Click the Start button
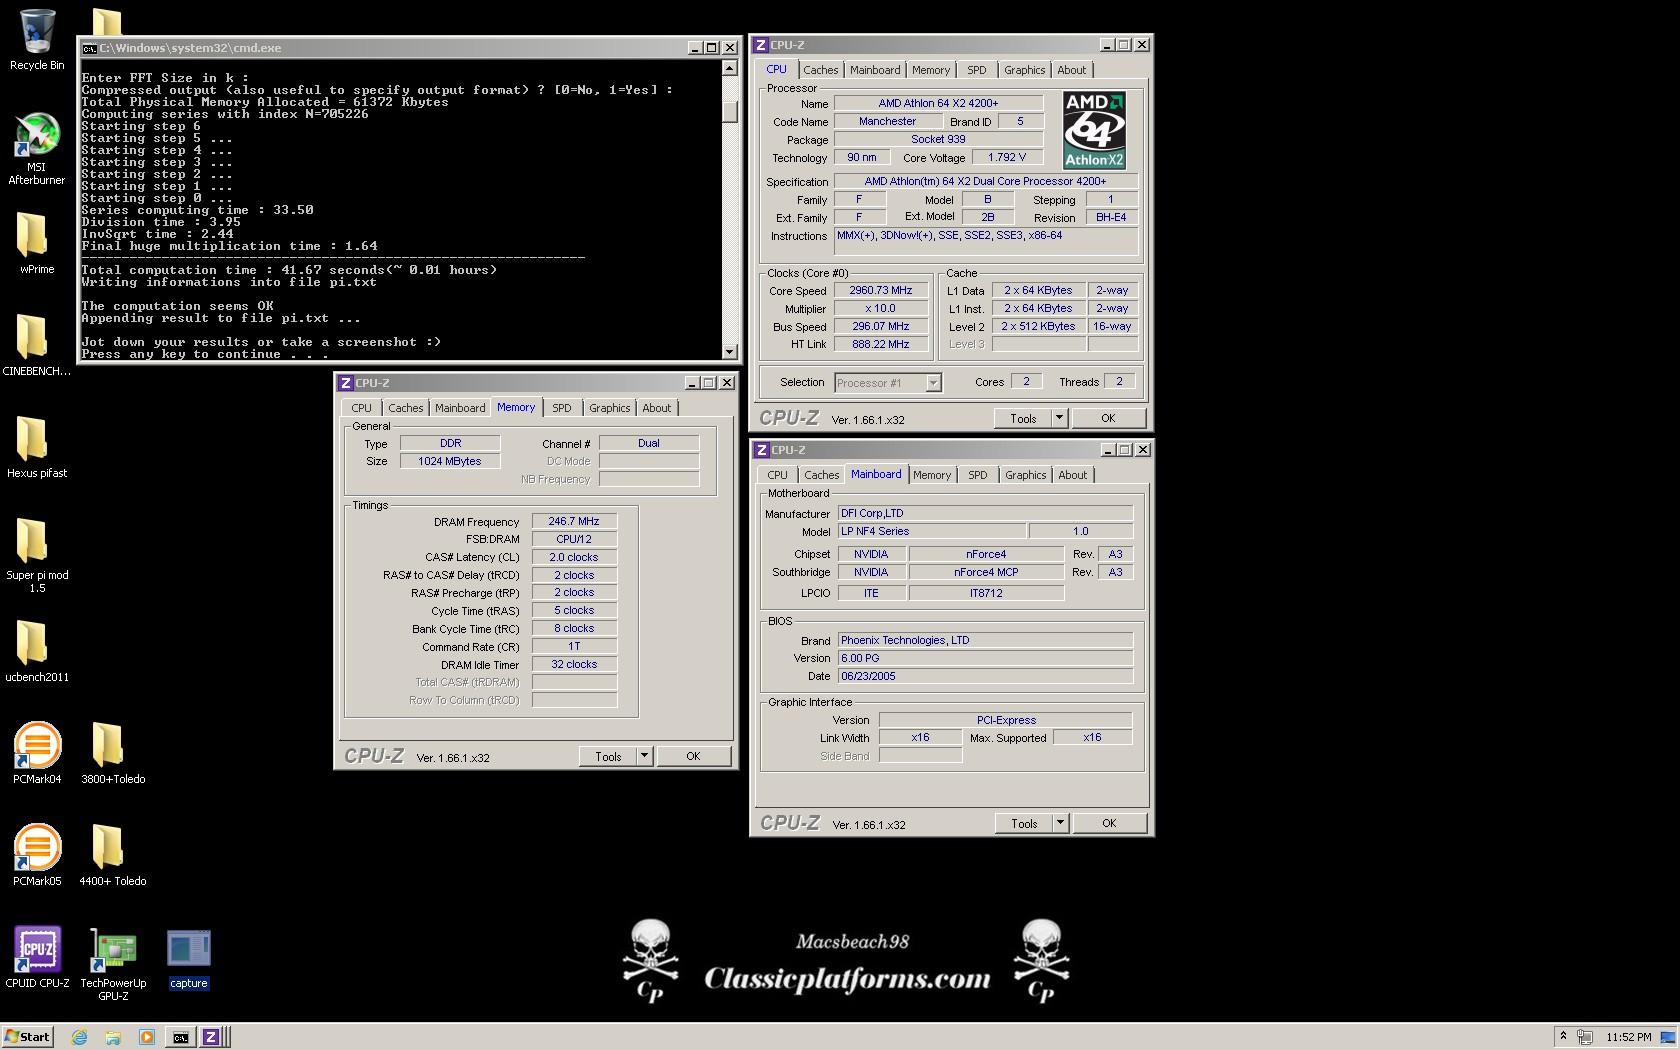 point(27,1036)
